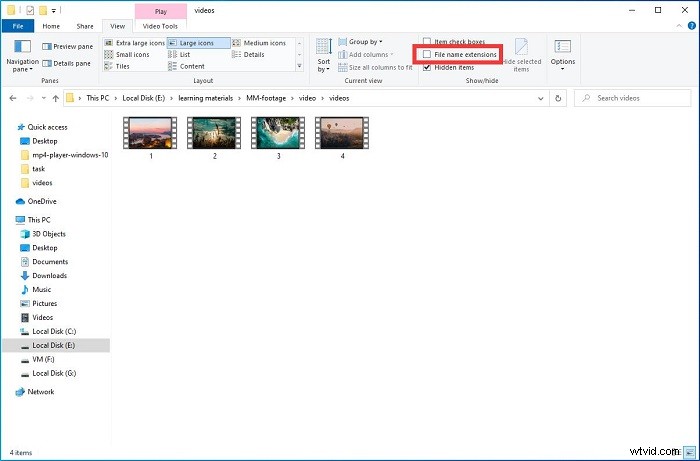
Task: Click the Details pane button
Action: (x=66, y=63)
